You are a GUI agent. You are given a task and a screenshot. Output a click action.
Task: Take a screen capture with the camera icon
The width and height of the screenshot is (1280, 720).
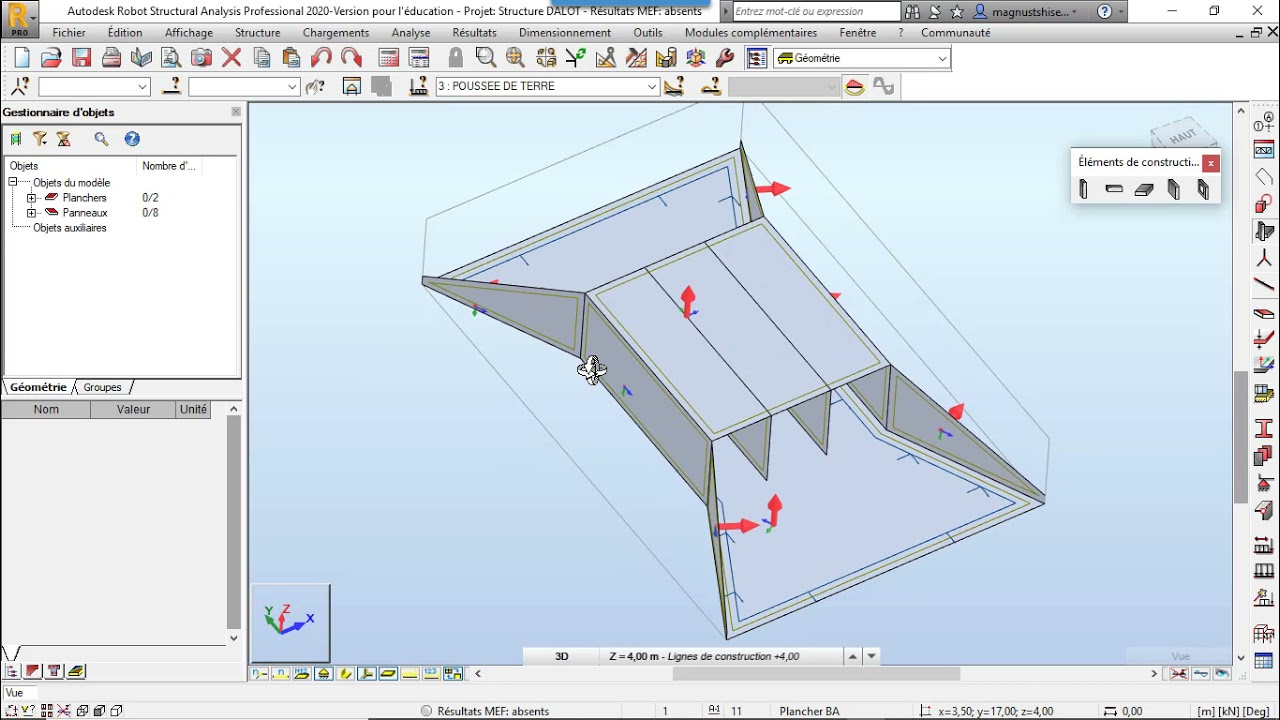click(201, 58)
